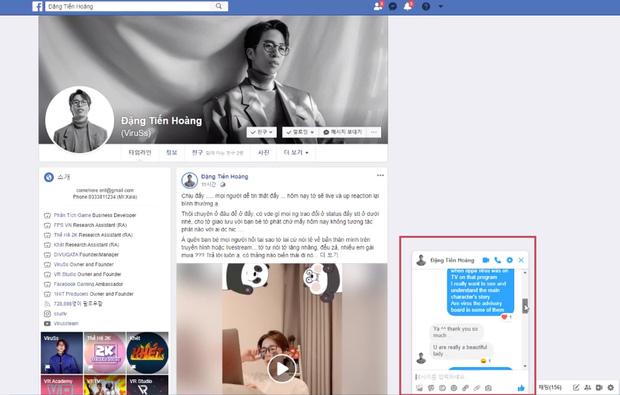Play the video in the post
Viewport: 620px width, 395px height.
(282, 369)
